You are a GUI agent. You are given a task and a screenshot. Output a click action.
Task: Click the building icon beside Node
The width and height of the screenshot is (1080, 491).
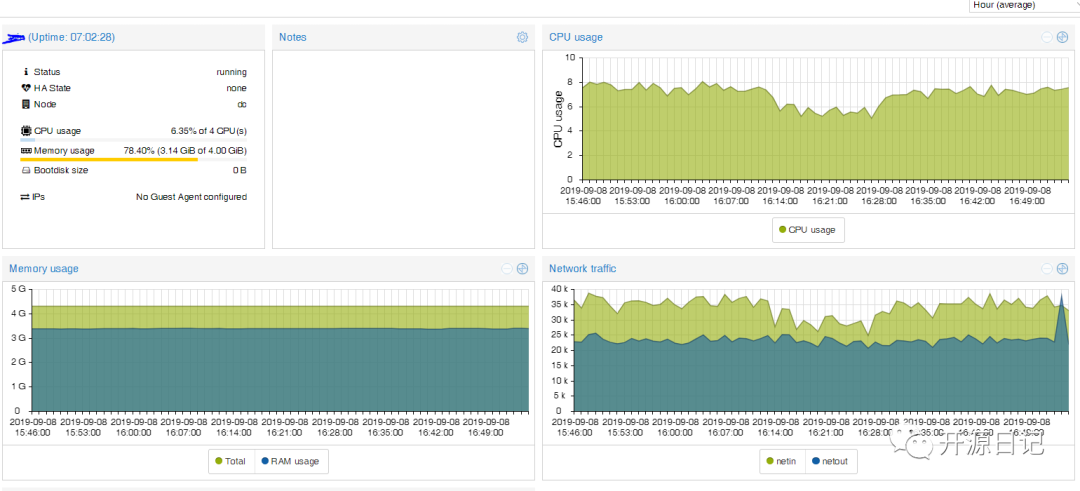[26, 105]
